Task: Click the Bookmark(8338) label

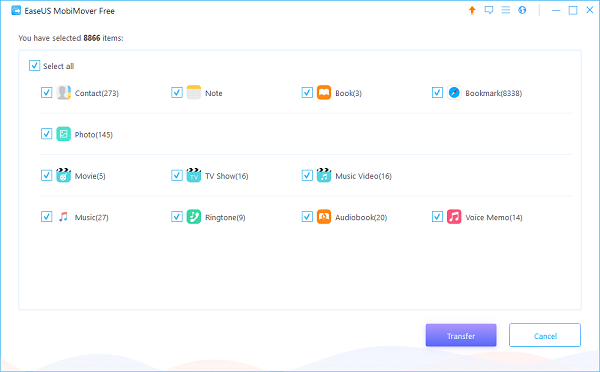Action: pyautogui.click(x=494, y=93)
